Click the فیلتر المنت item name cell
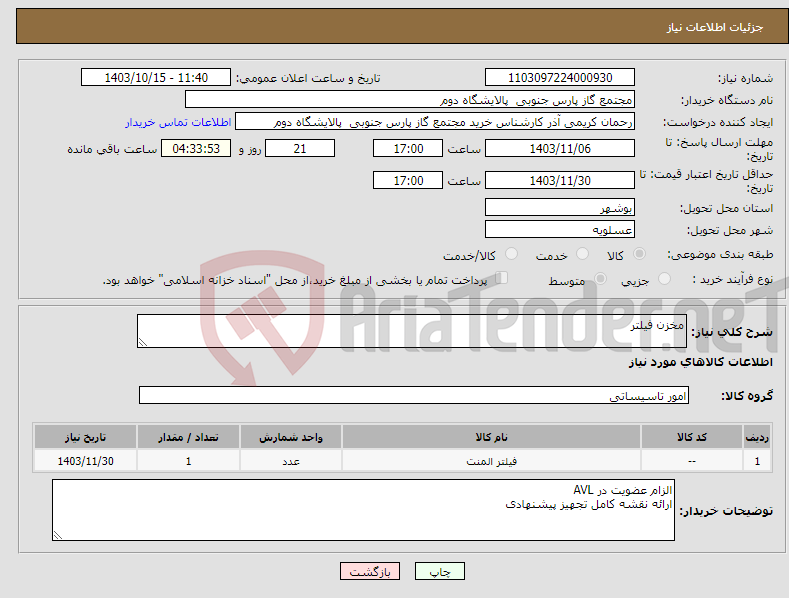 [x=492, y=461]
